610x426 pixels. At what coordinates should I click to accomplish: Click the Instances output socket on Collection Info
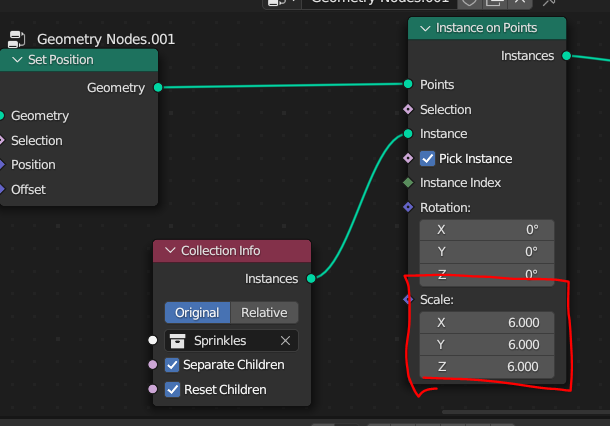(311, 279)
